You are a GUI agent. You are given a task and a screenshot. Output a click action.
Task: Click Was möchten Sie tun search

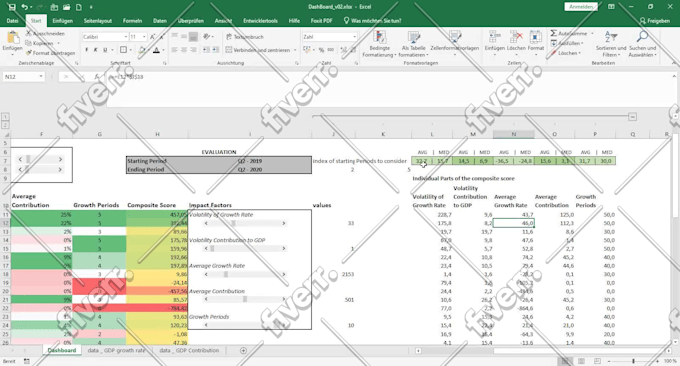coord(373,20)
